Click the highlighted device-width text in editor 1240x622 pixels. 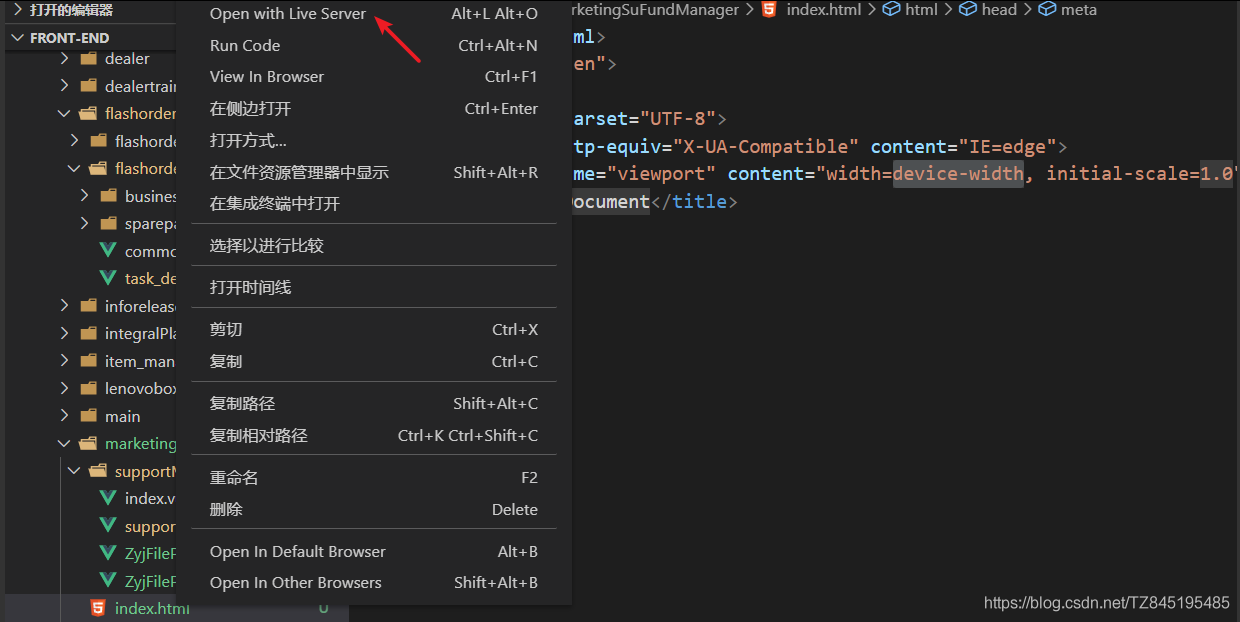click(x=958, y=173)
